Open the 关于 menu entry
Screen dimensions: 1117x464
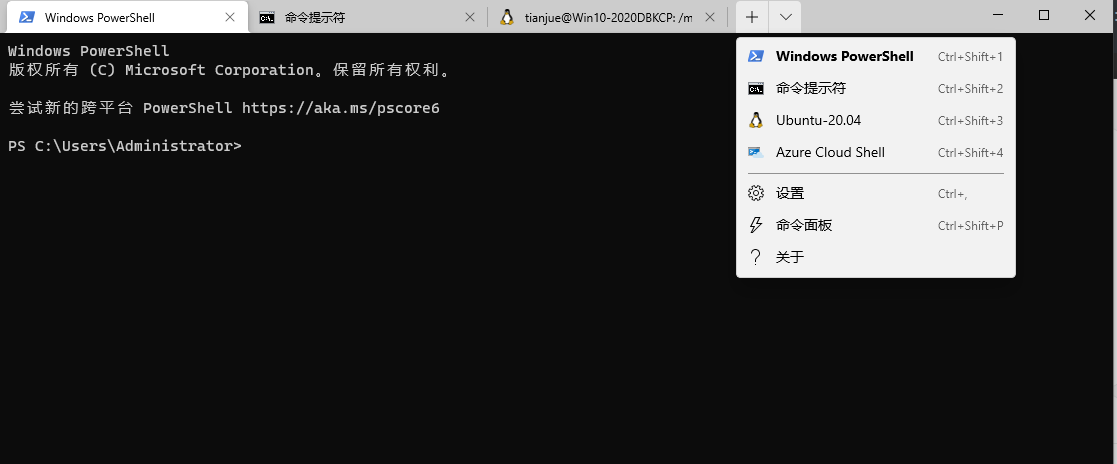click(876, 257)
